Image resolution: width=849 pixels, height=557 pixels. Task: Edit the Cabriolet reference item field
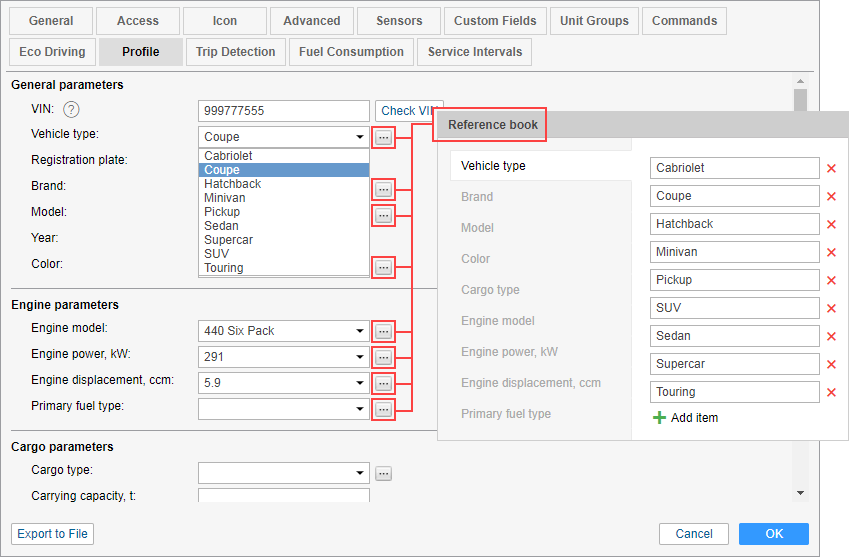point(735,168)
